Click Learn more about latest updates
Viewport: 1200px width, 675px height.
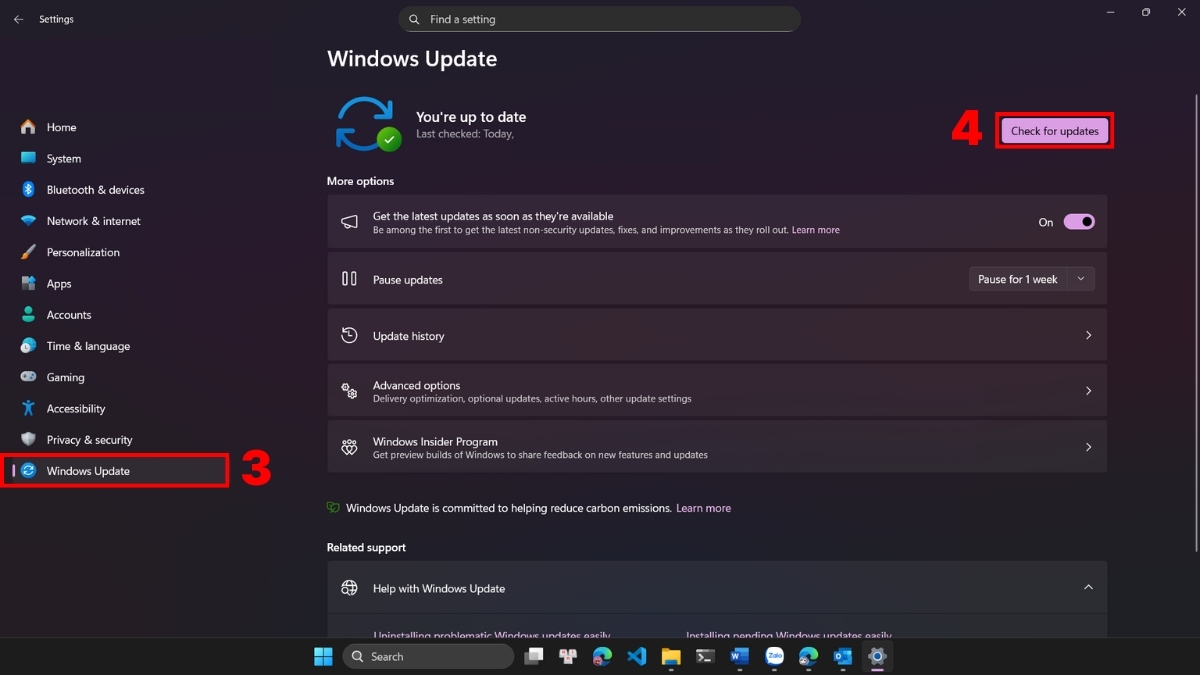(816, 230)
